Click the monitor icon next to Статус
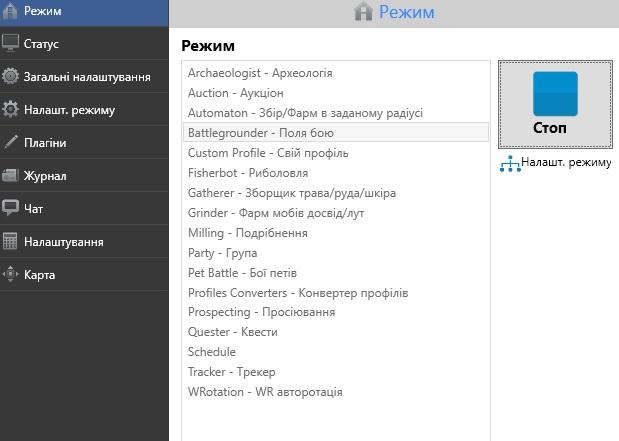 (x=11, y=44)
